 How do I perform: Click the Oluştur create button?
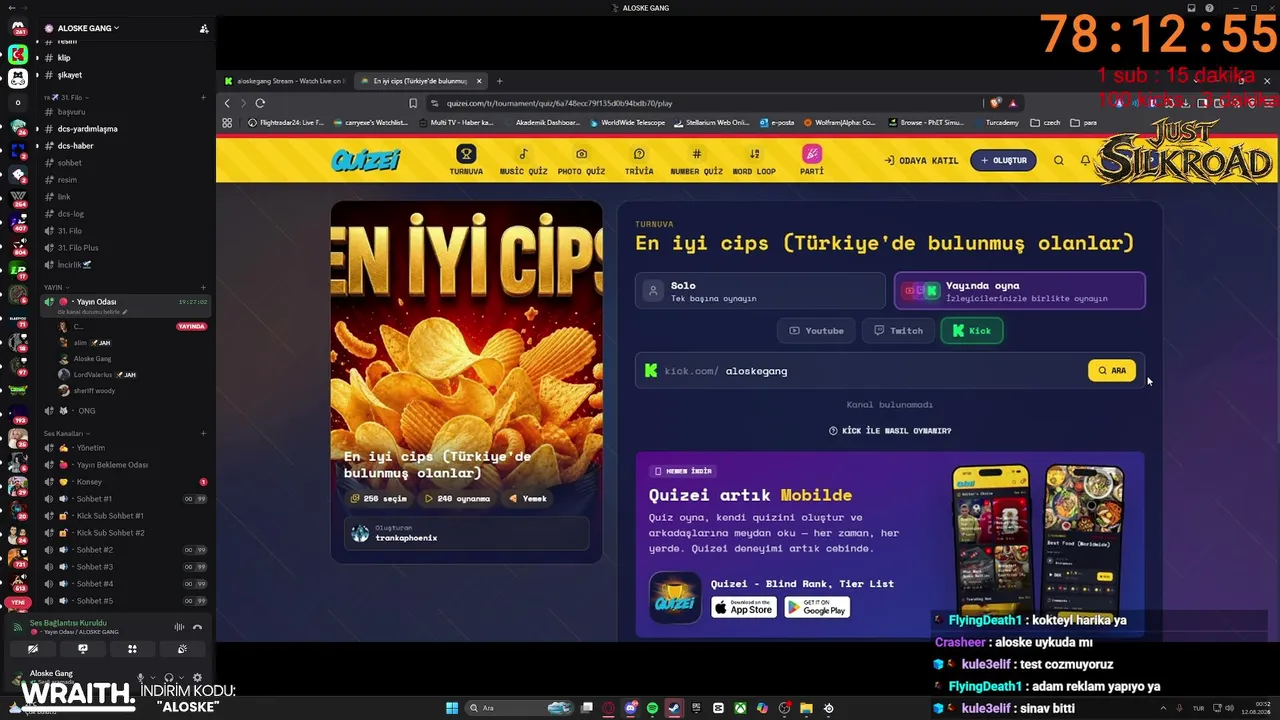(1003, 160)
